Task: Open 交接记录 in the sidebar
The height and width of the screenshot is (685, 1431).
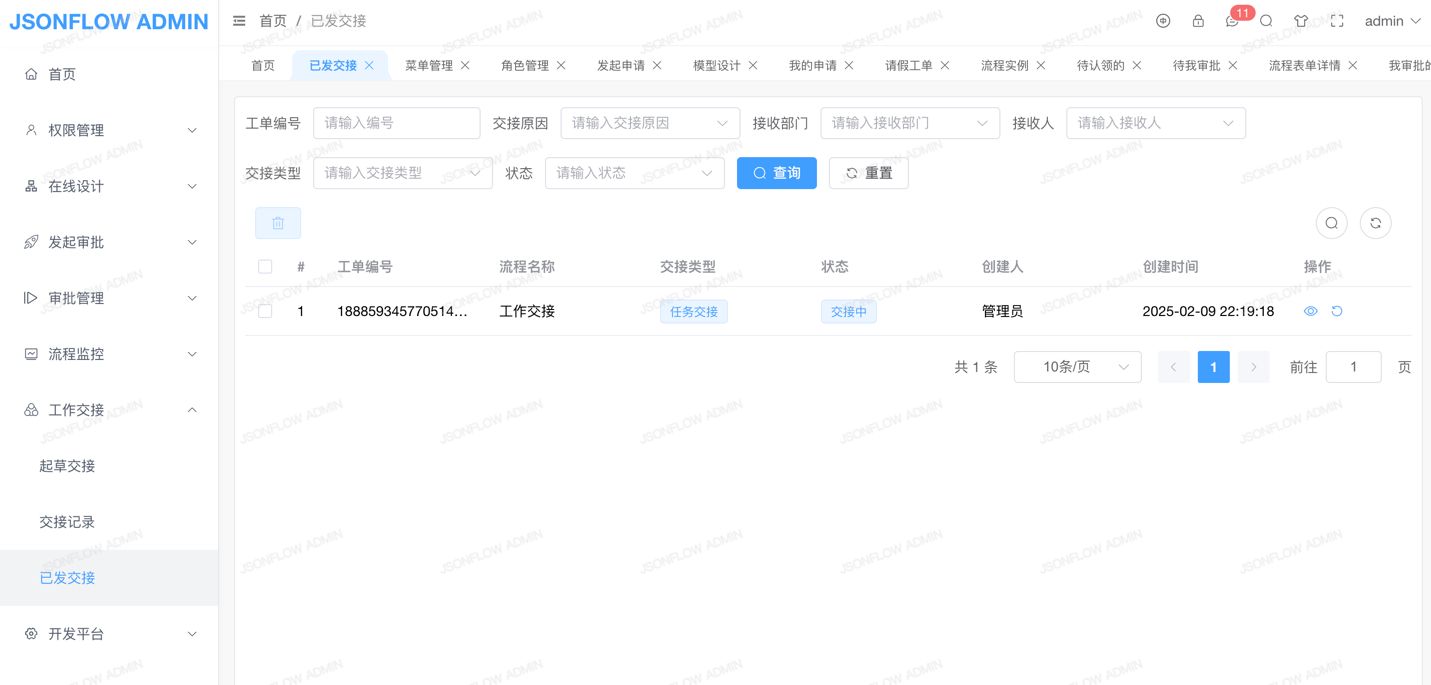Action: (x=67, y=522)
